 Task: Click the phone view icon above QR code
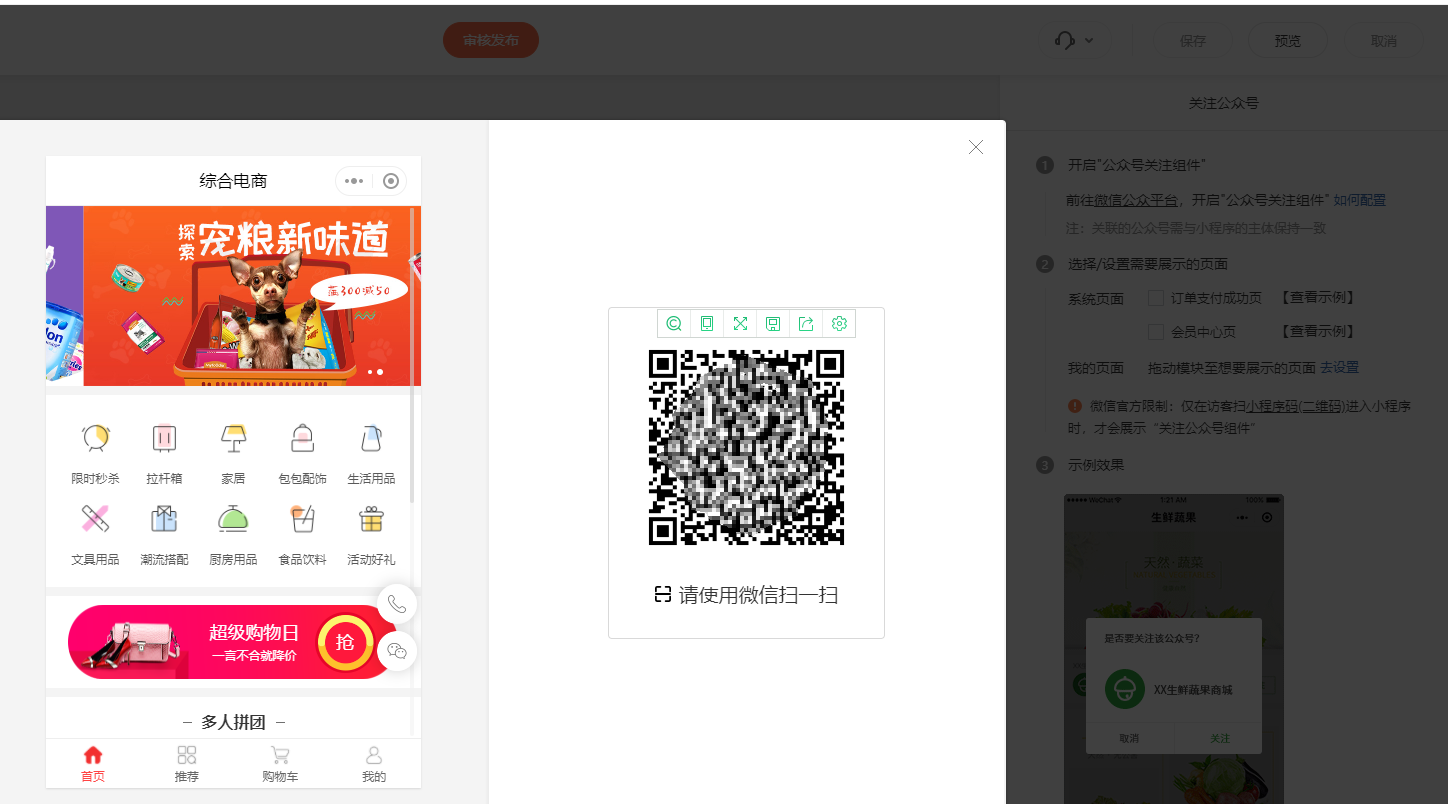click(707, 323)
